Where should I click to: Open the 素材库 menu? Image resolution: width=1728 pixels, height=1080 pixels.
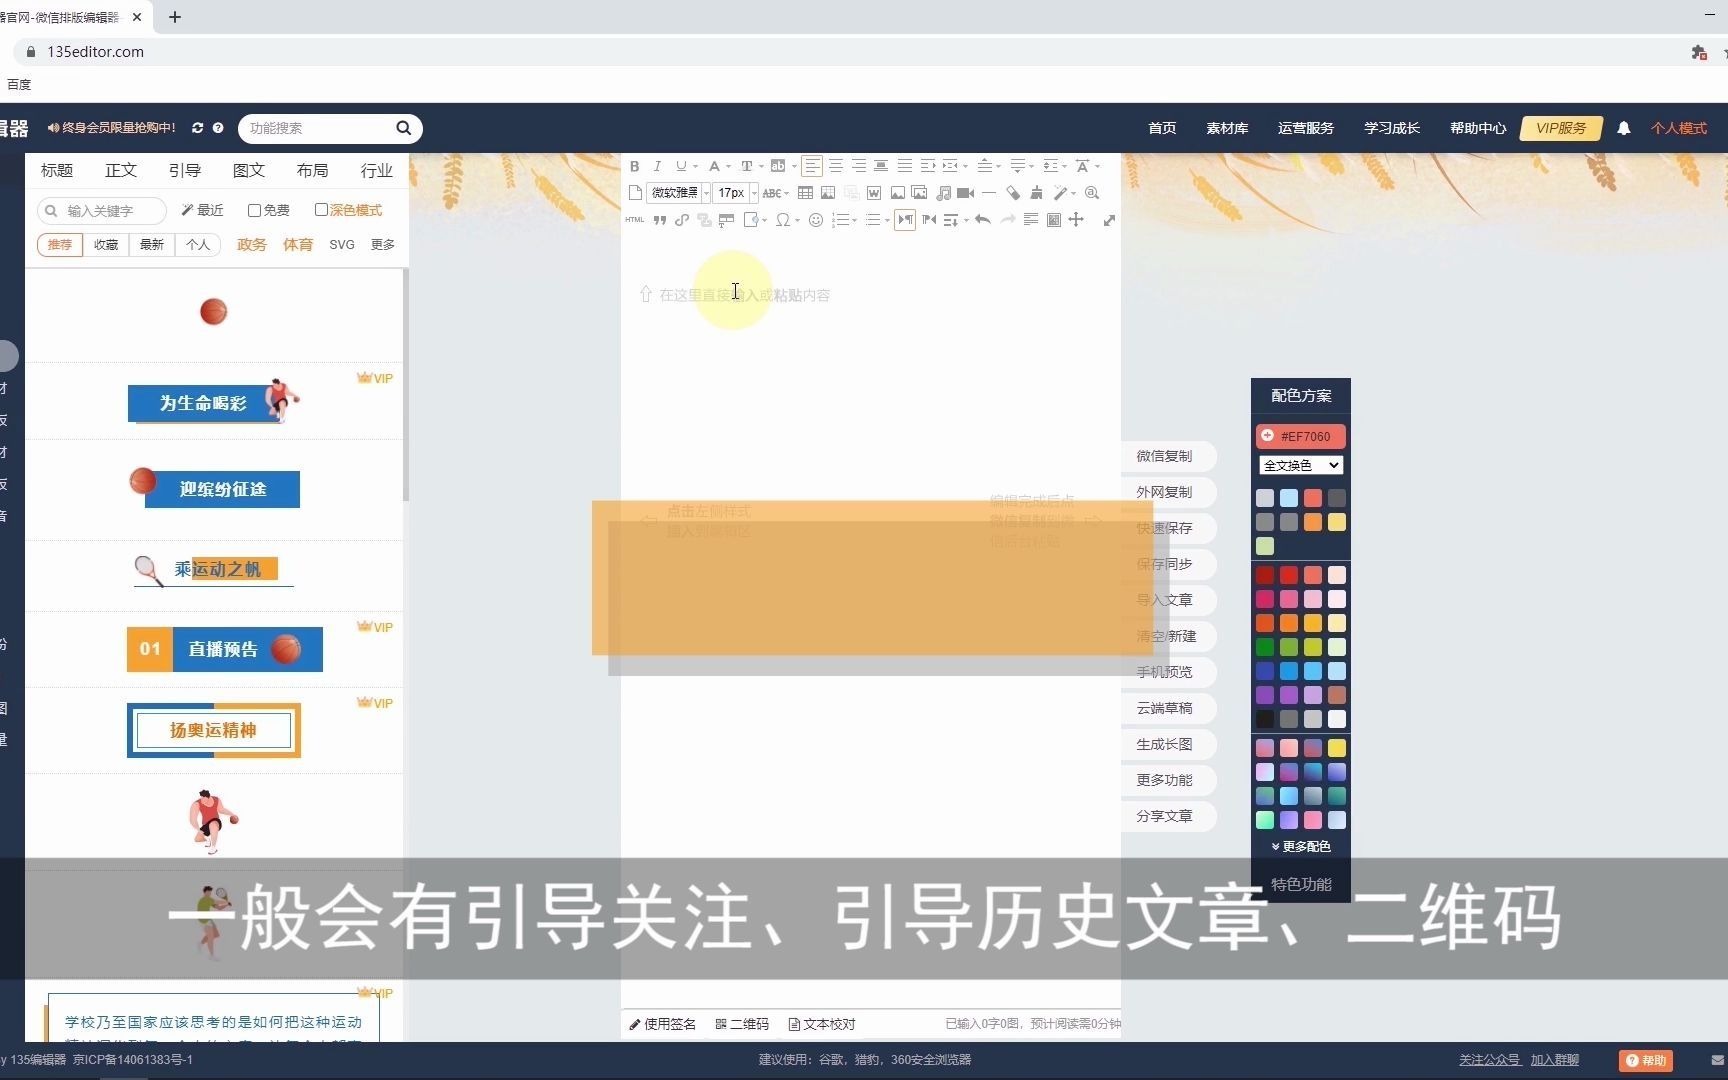[1227, 128]
